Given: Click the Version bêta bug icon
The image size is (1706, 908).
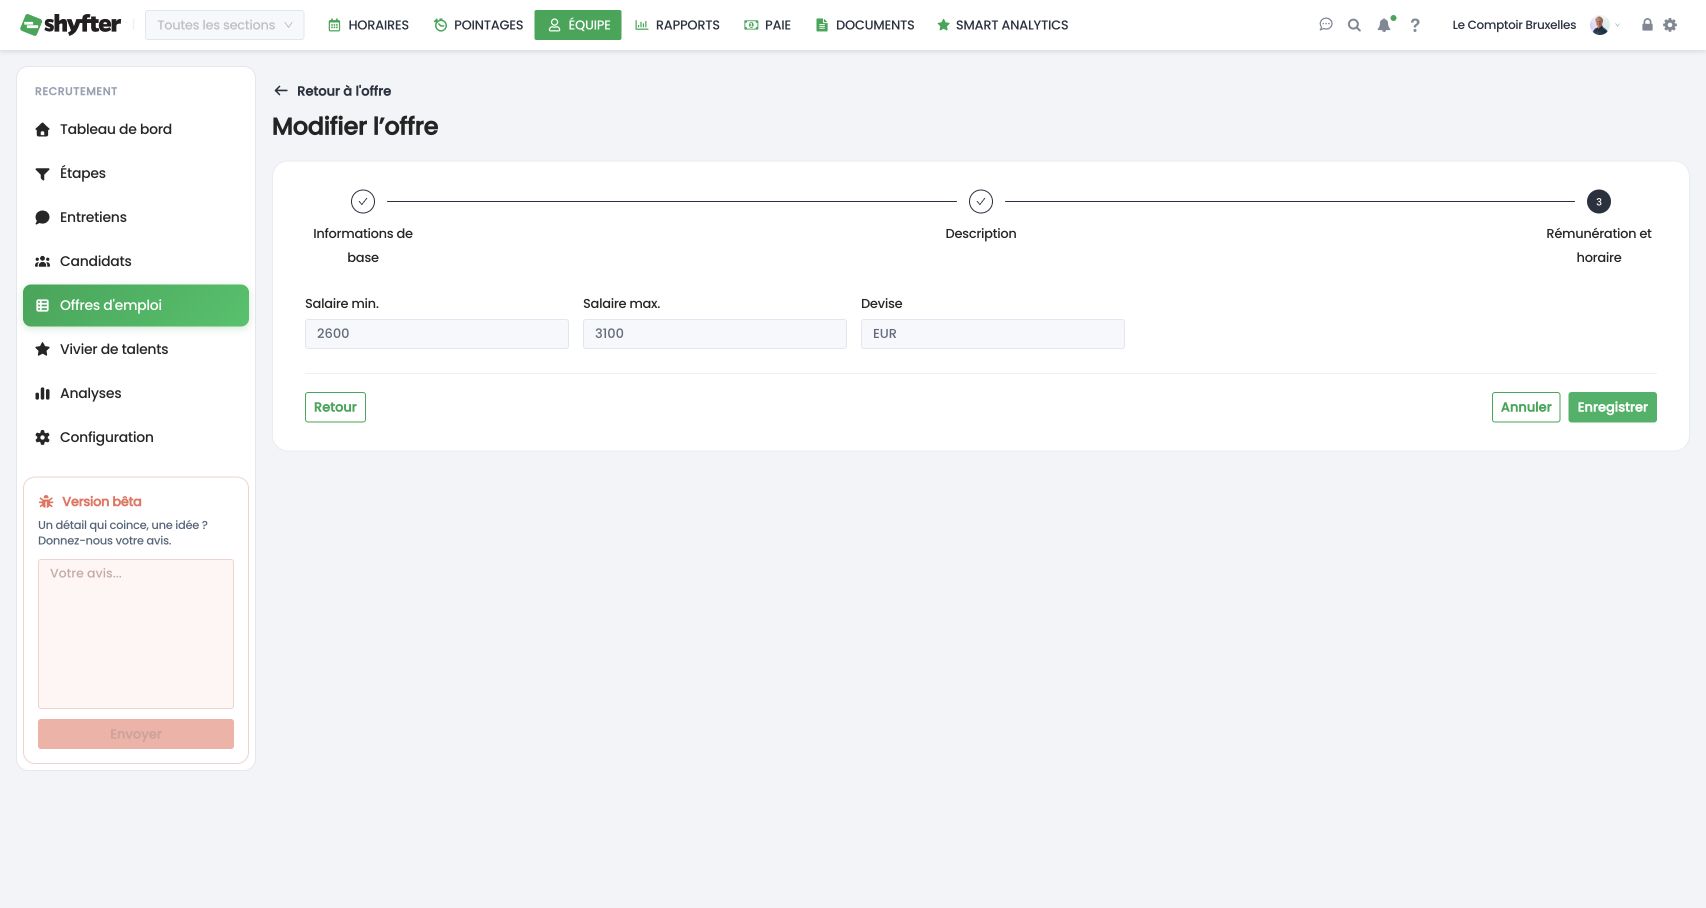Looking at the screenshot, I should point(46,502).
